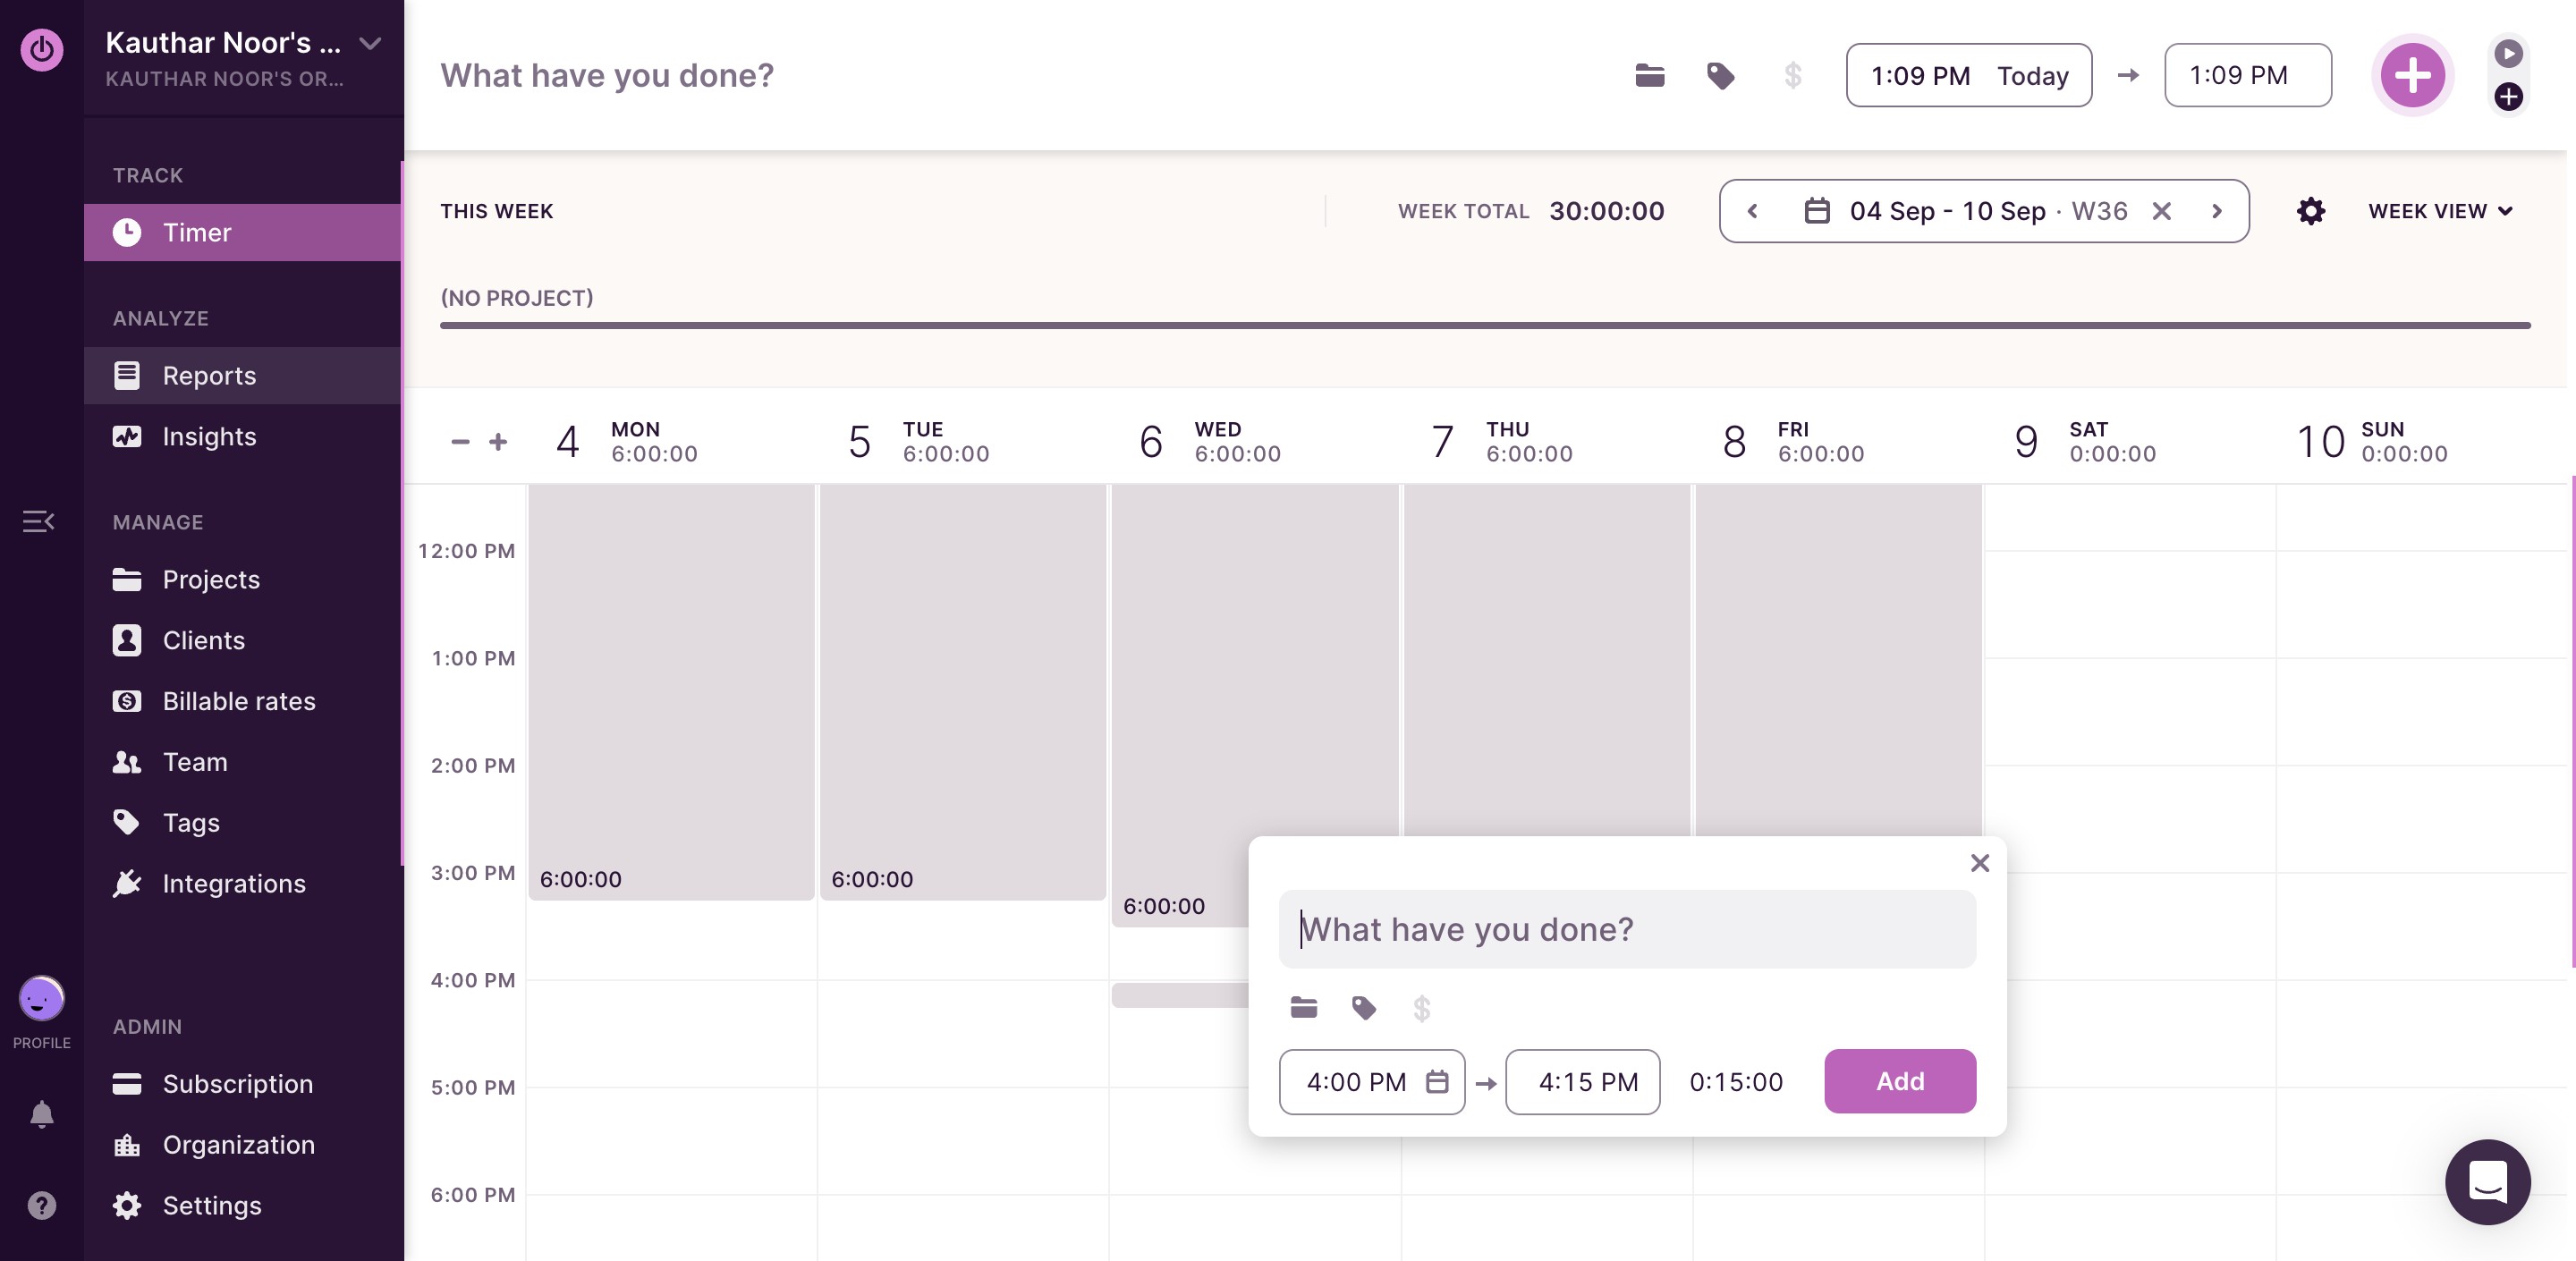Click the Add button in popup
This screenshot has height=1261, width=2576.
click(x=1899, y=1081)
